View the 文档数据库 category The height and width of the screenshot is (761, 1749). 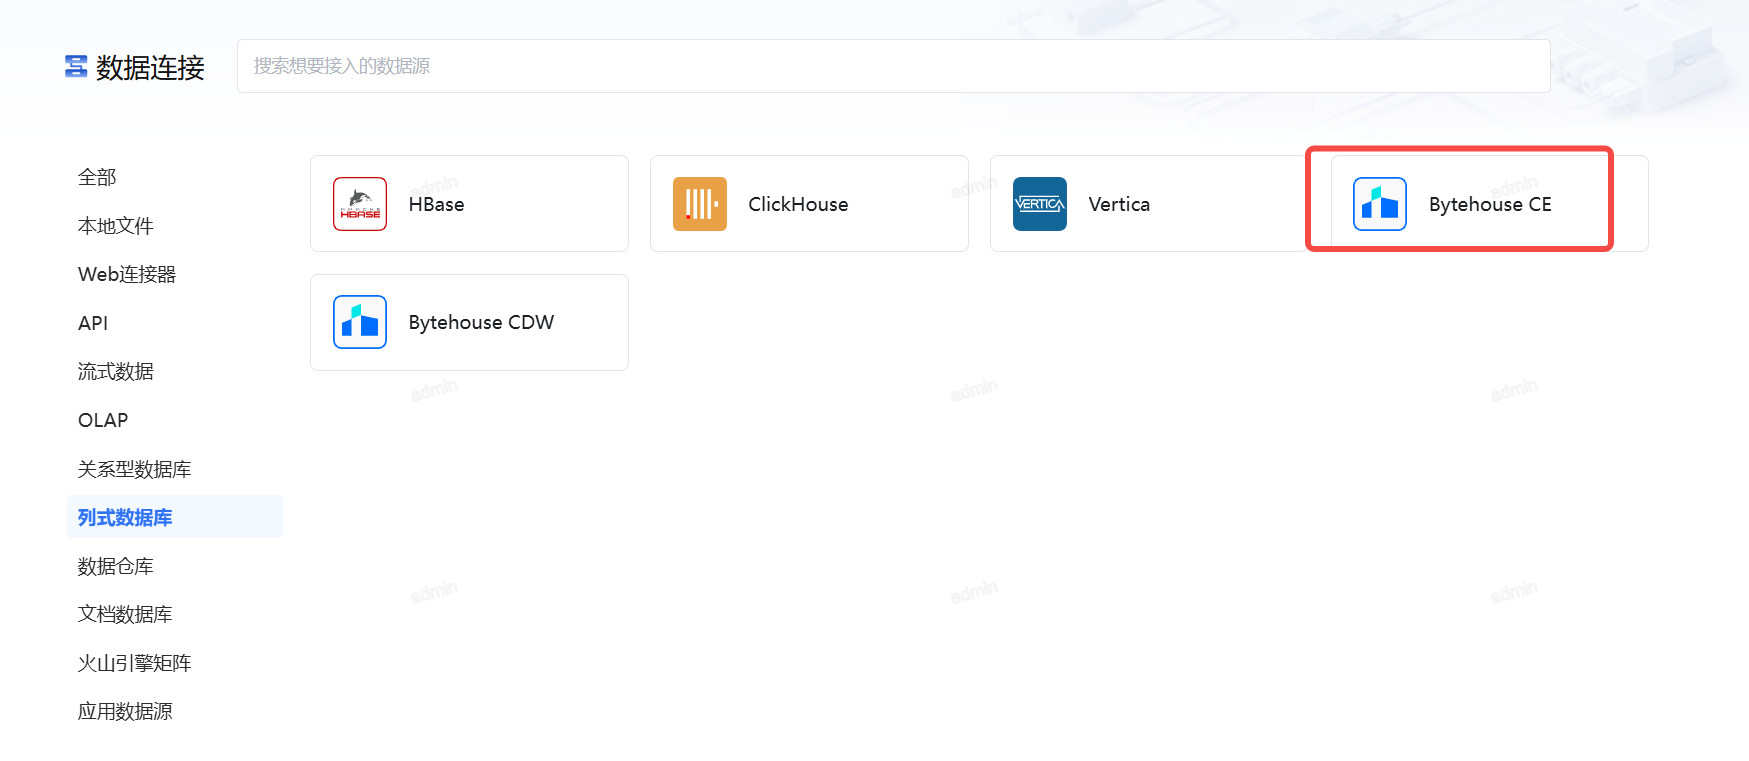[x=125, y=614]
